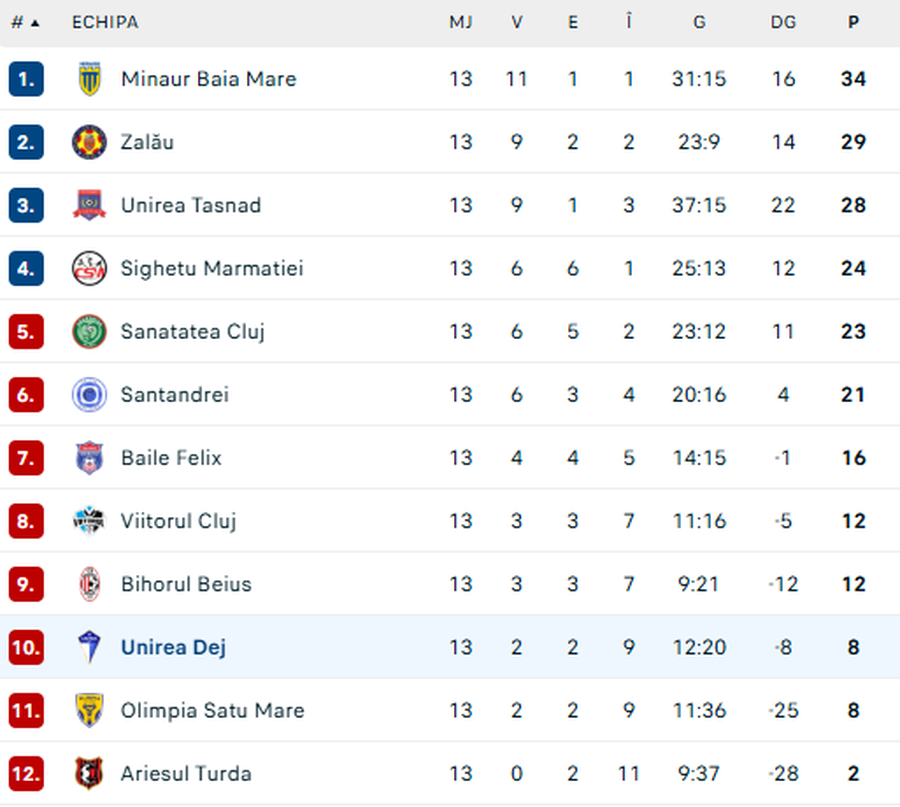
Task: Click the Ariesul Turda club crest
Action: [x=90, y=773]
